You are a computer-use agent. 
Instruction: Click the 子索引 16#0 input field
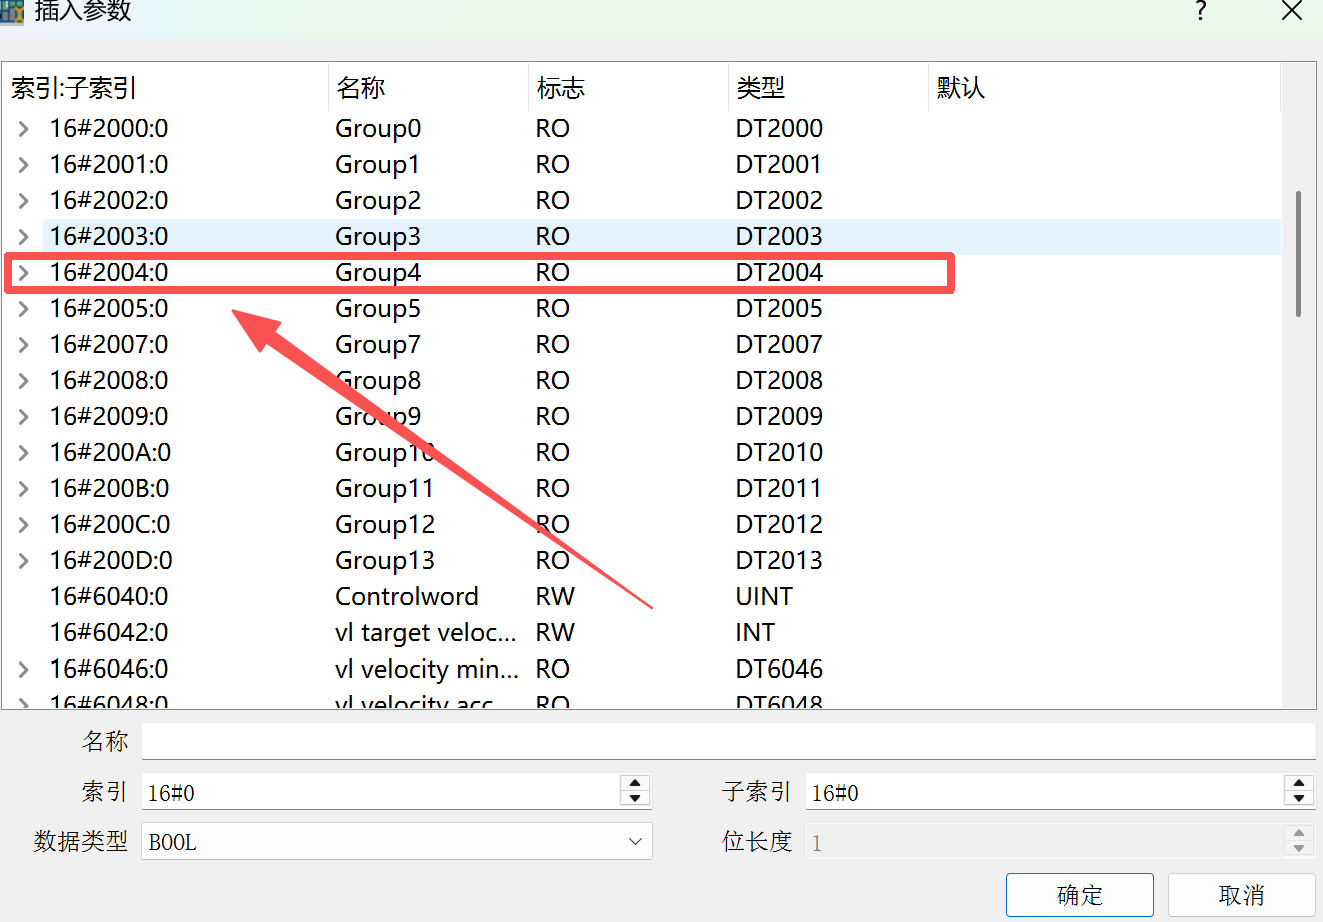pos(1044,792)
